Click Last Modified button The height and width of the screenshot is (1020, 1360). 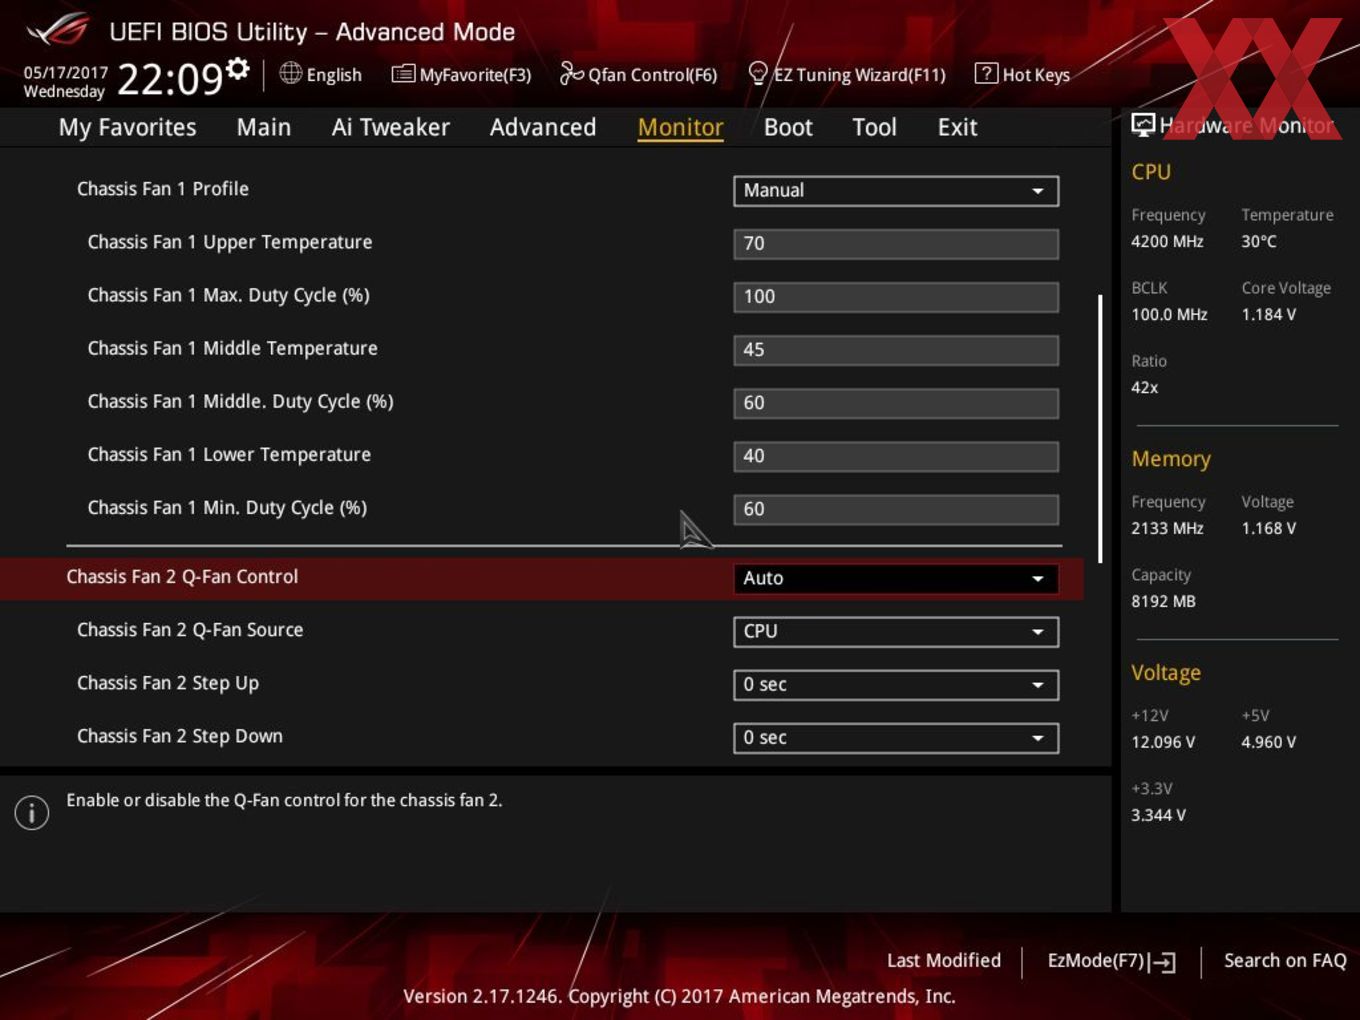(943, 960)
